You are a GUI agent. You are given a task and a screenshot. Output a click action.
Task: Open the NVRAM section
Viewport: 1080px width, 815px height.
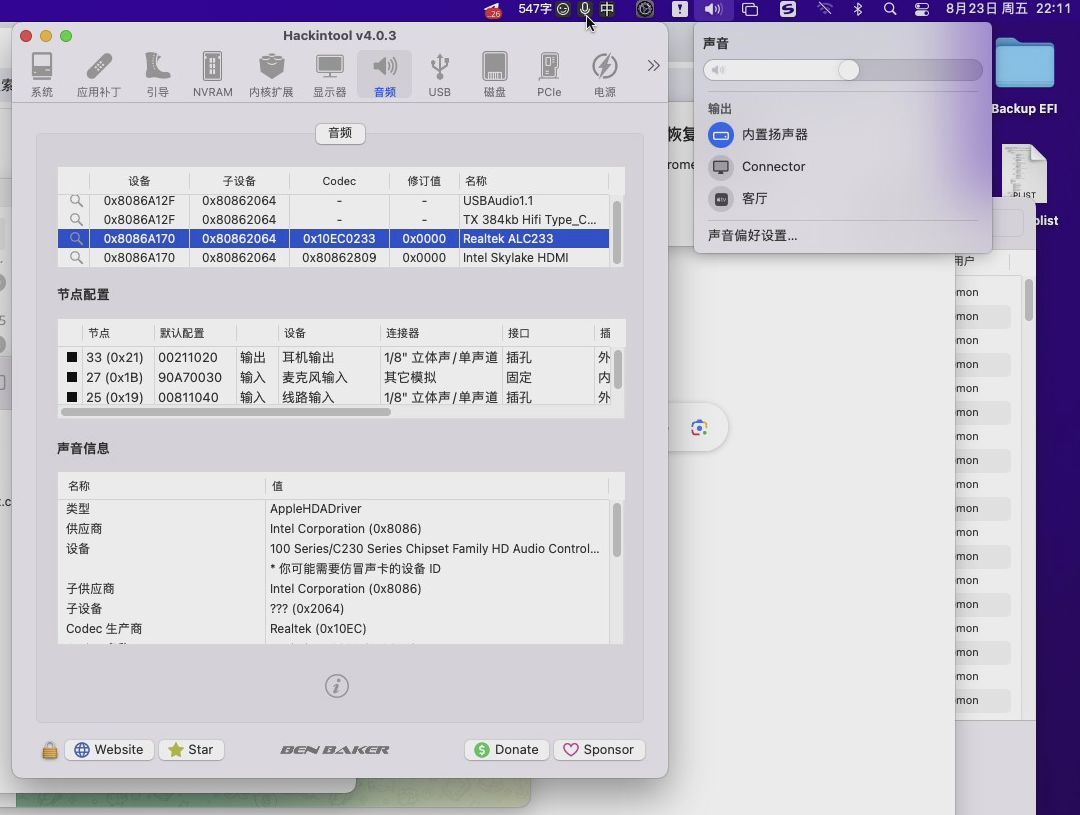(x=212, y=74)
